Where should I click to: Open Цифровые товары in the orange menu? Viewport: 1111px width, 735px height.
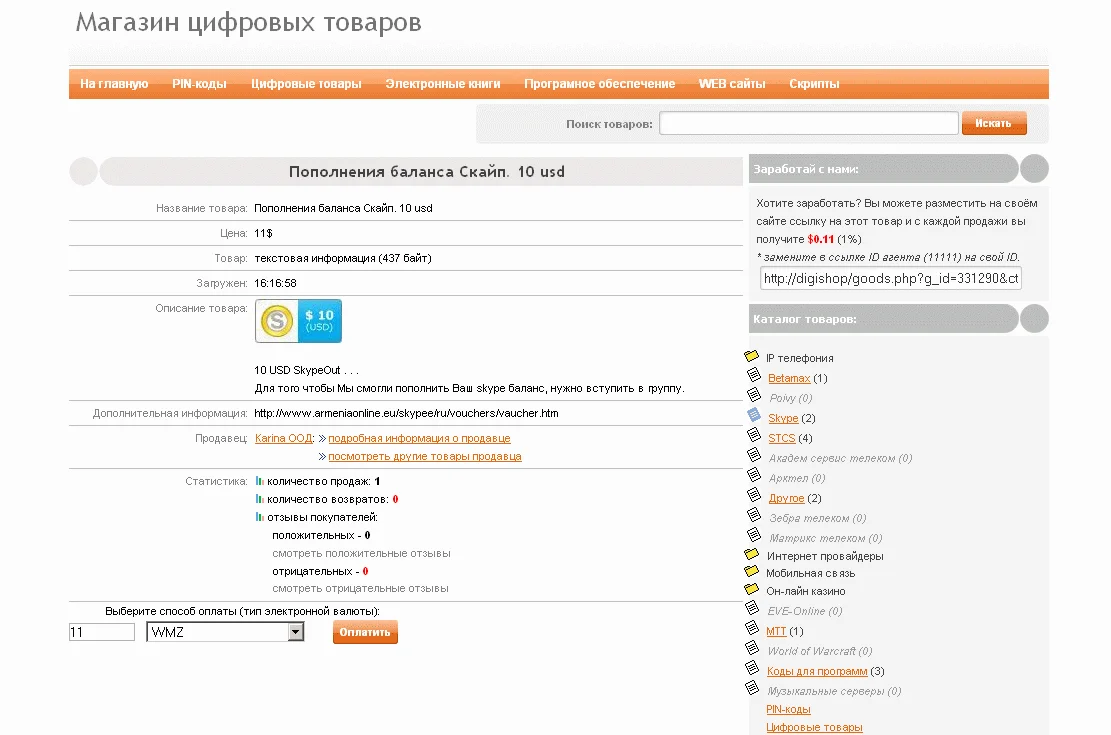coord(306,84)
